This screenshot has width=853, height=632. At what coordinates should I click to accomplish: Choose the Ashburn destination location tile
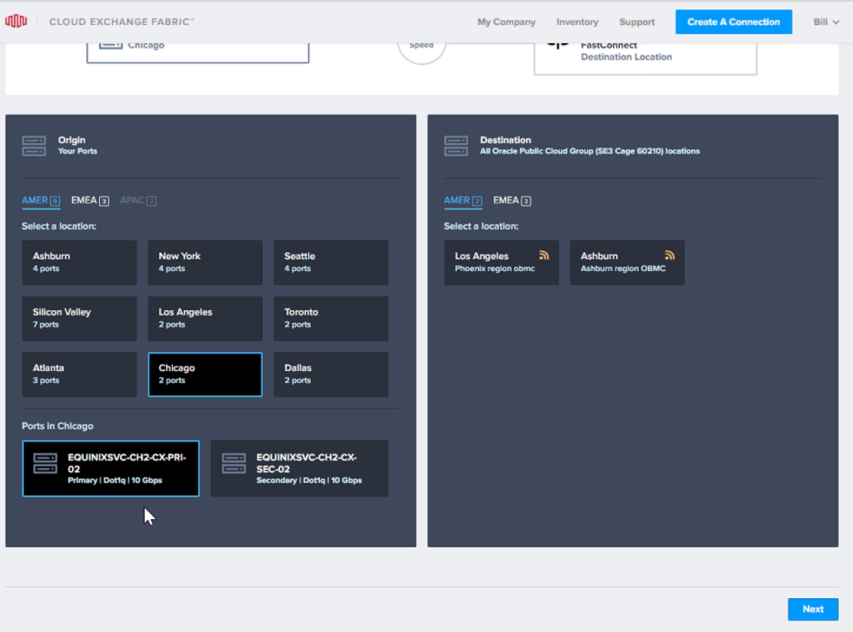click(x=627, y=262)
